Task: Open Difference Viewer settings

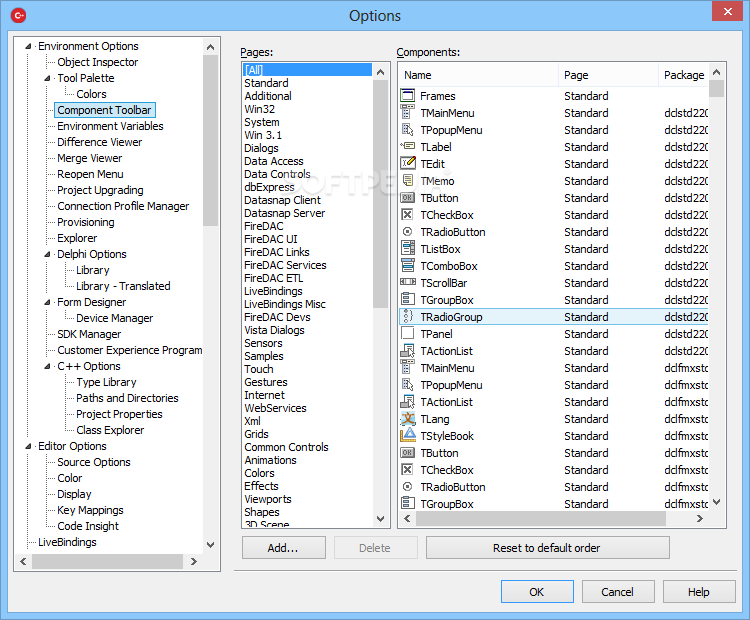Action: [x=99, y=142]
